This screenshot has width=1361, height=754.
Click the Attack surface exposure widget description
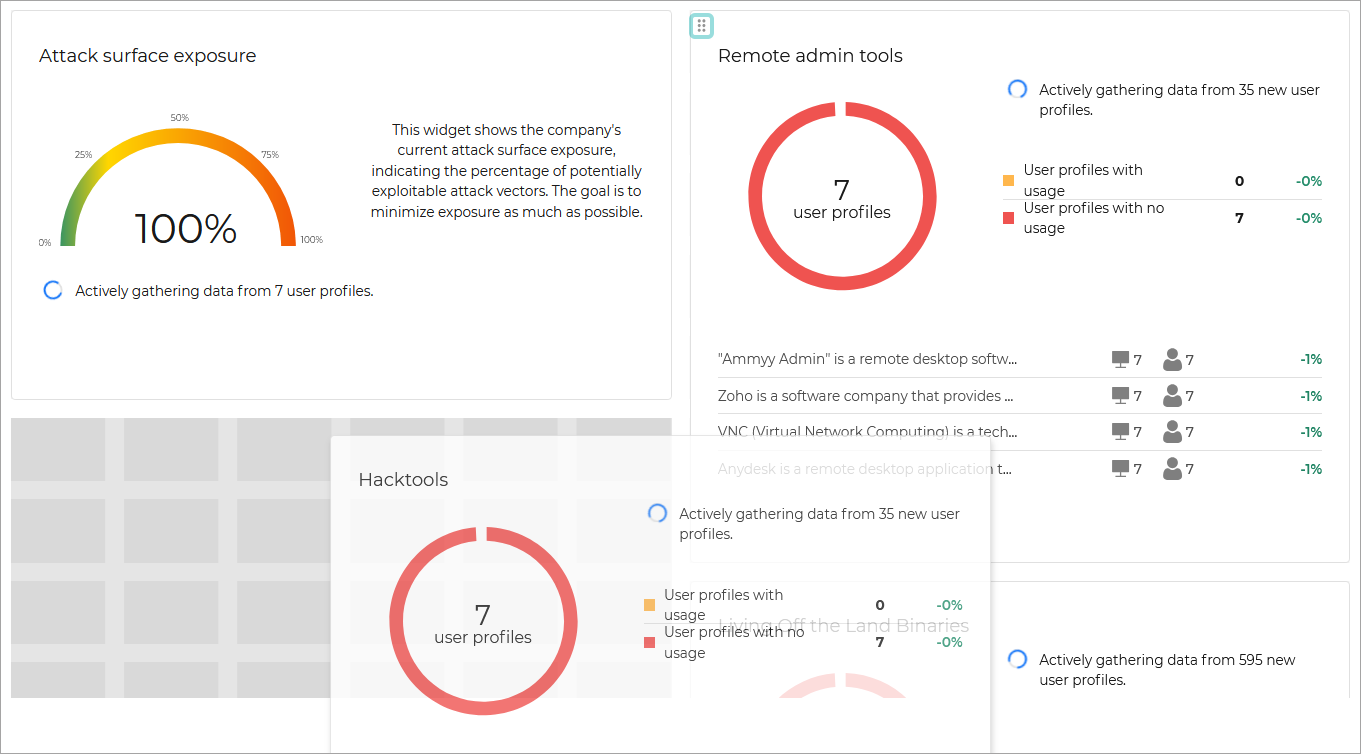coord(506,171)
